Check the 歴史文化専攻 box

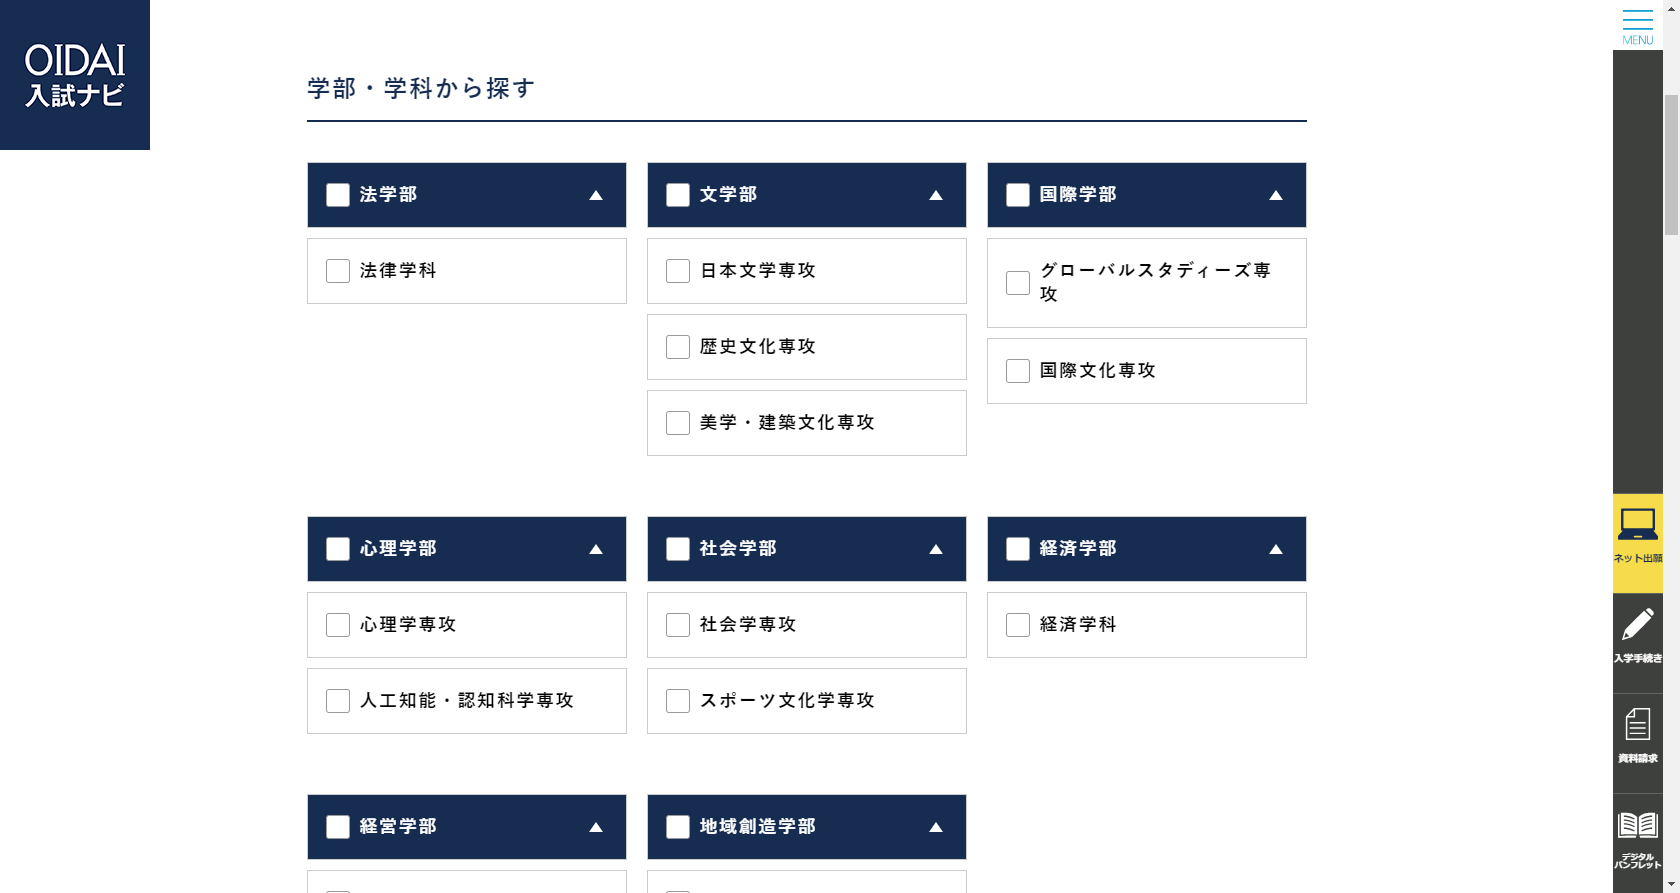pyautogui.click(x=678, y=347)
